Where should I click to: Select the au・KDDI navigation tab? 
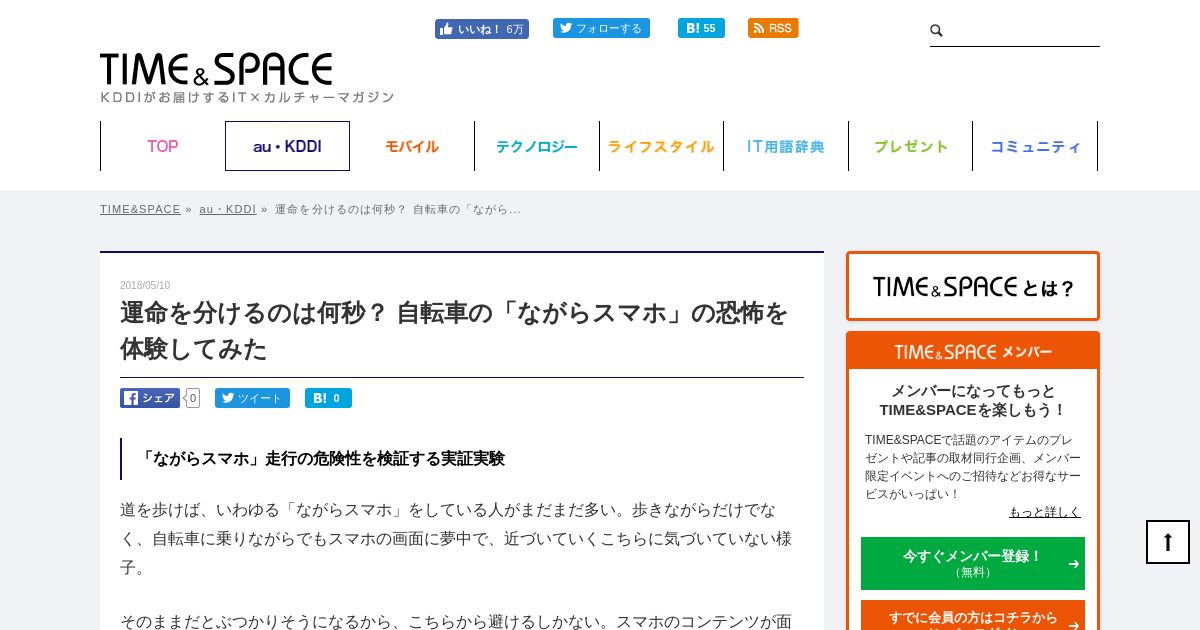point(287,146)
